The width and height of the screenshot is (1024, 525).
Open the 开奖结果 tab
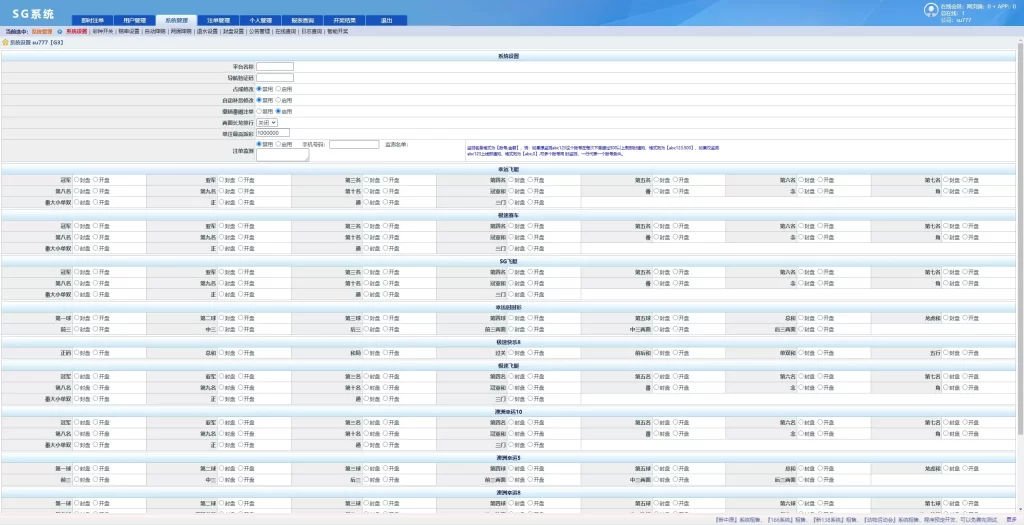click(344, 20)
